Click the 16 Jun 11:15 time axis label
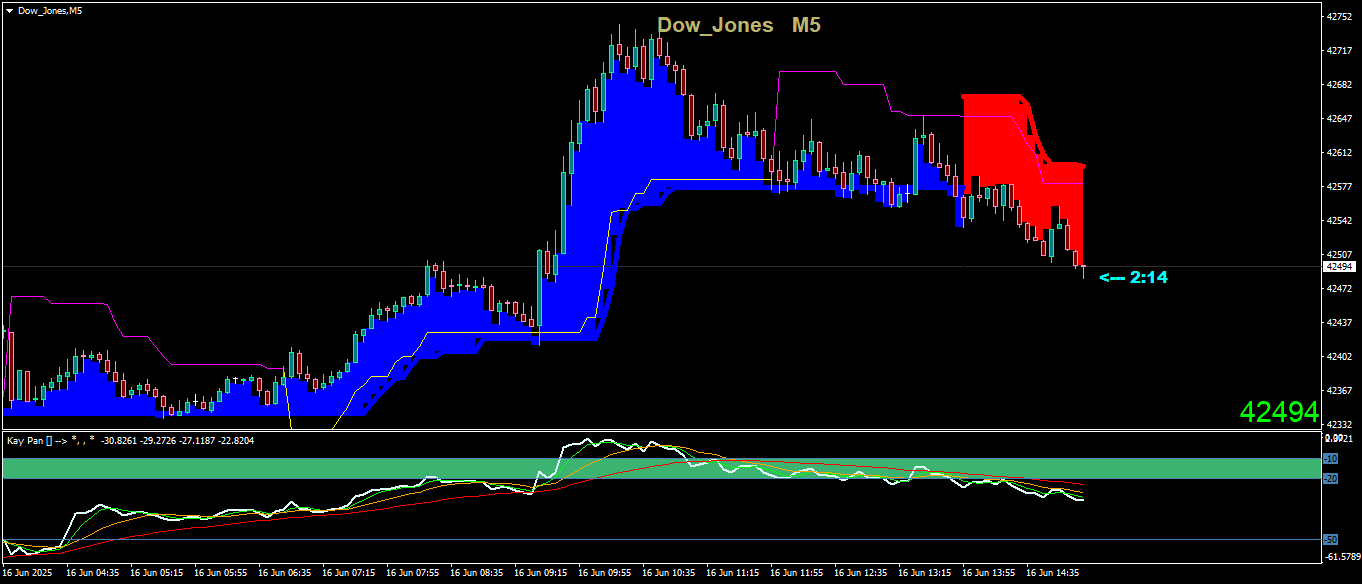 coord(732,574)
